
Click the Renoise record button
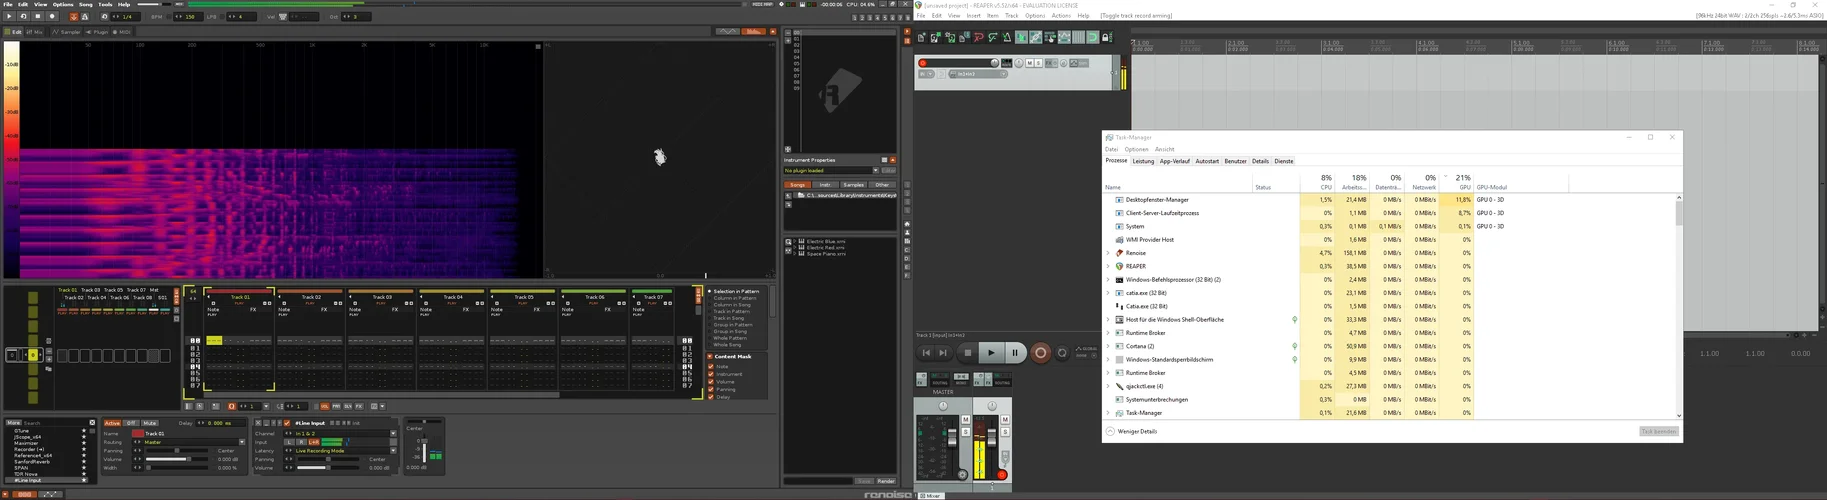click(52, 16)
